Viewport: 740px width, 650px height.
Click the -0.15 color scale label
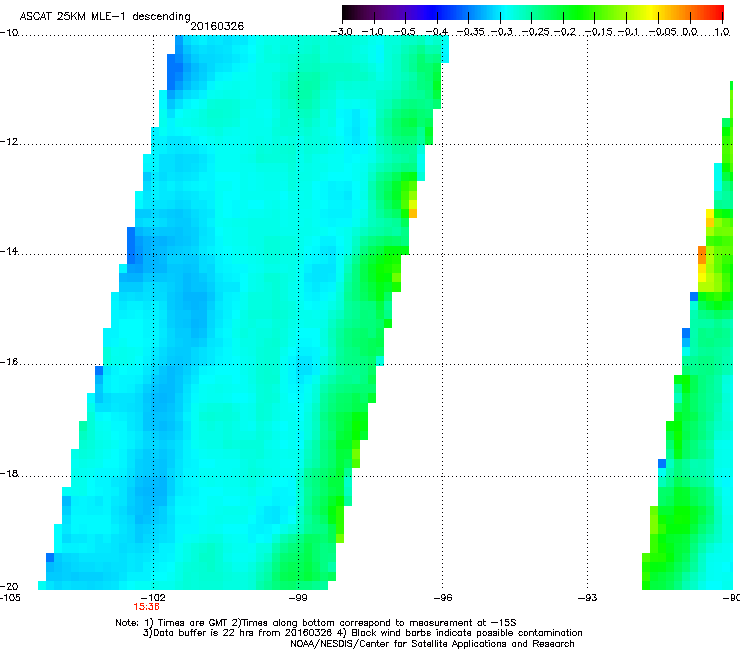[598, 32]
